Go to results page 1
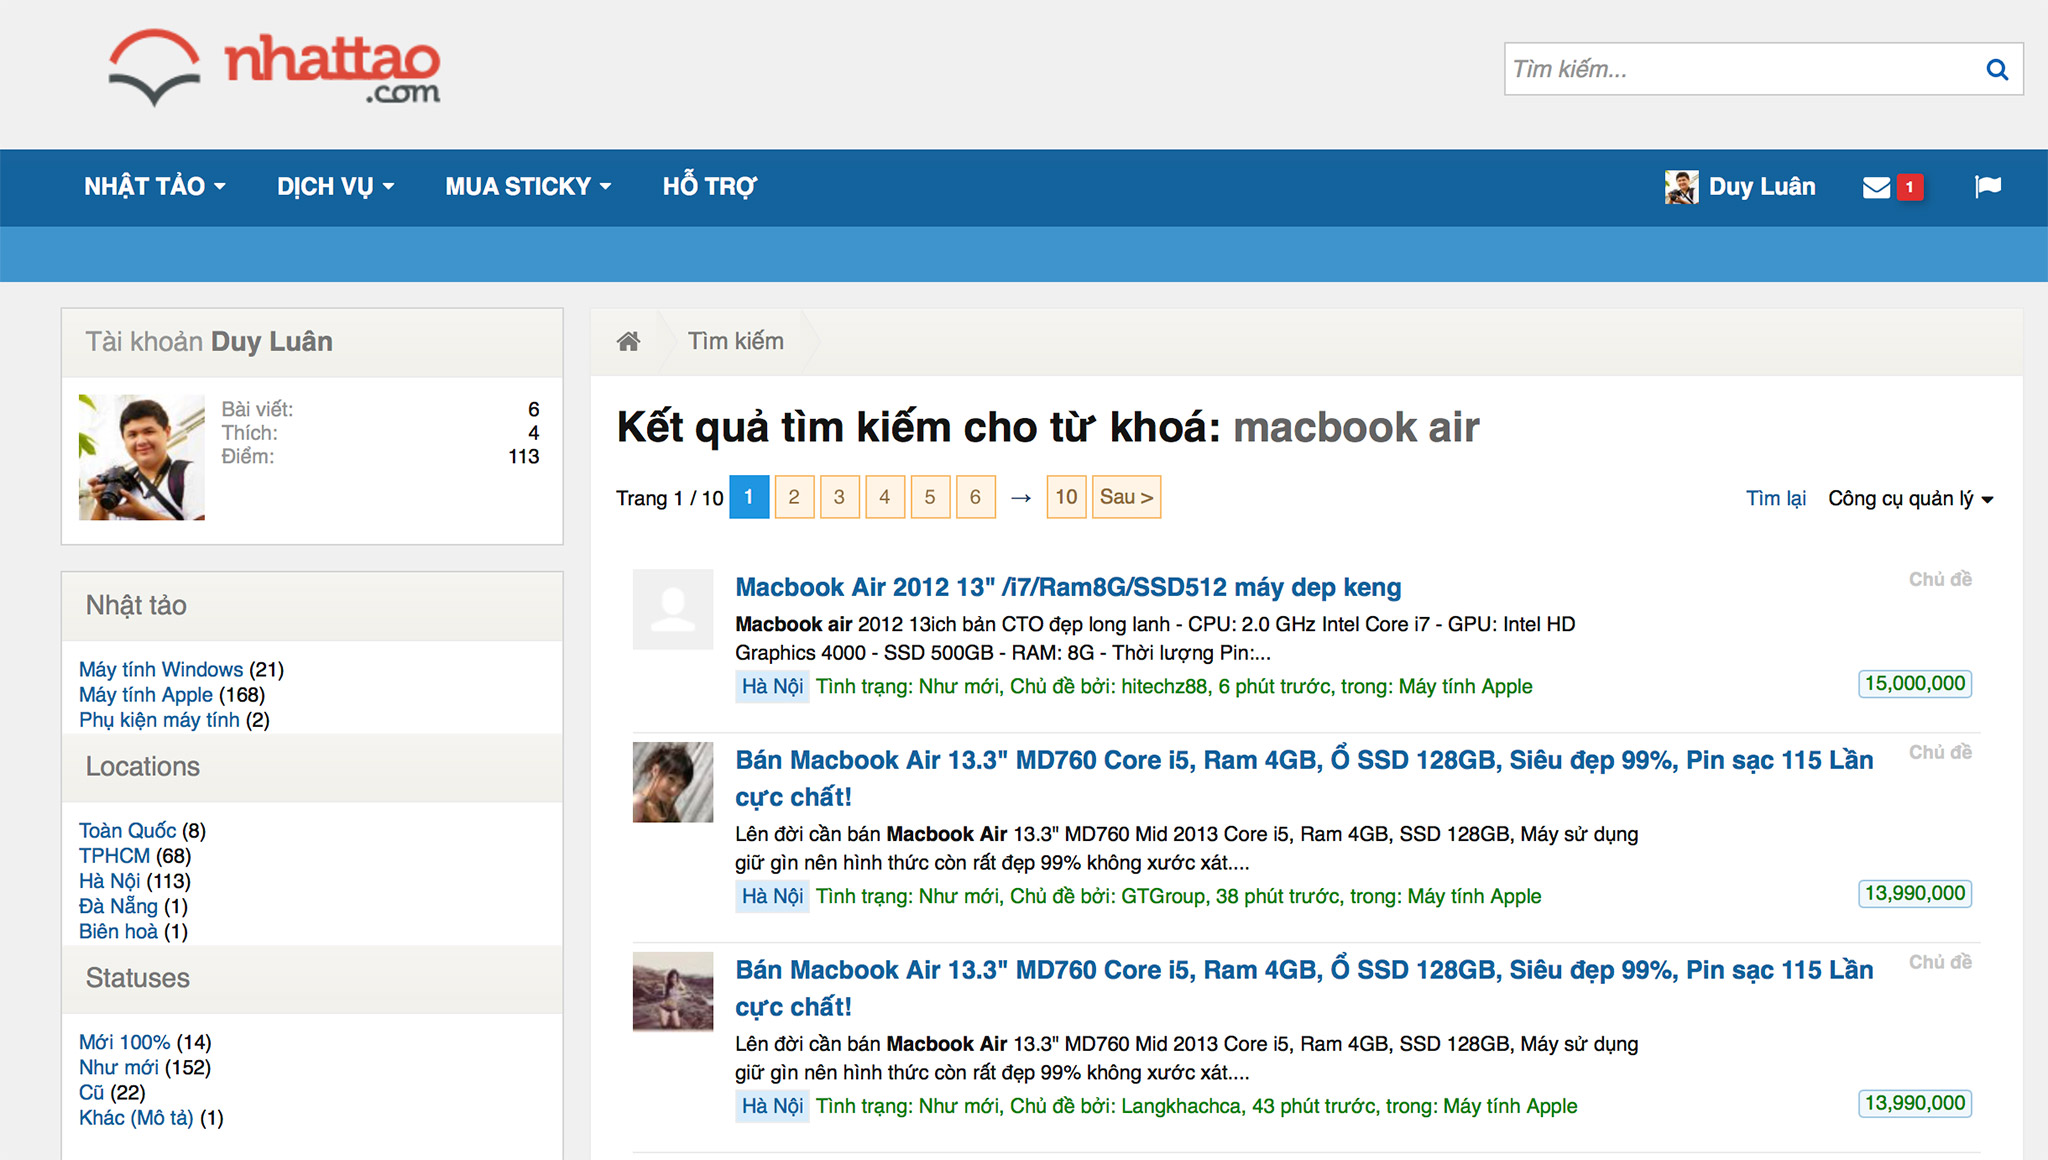This screenshot has height=1160, width=2048. point(749,497)
